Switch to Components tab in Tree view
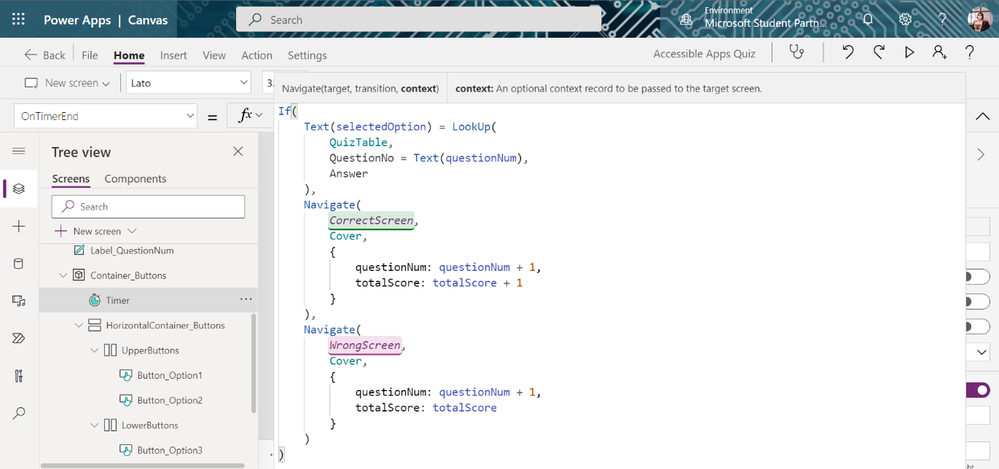 (135, 179)
